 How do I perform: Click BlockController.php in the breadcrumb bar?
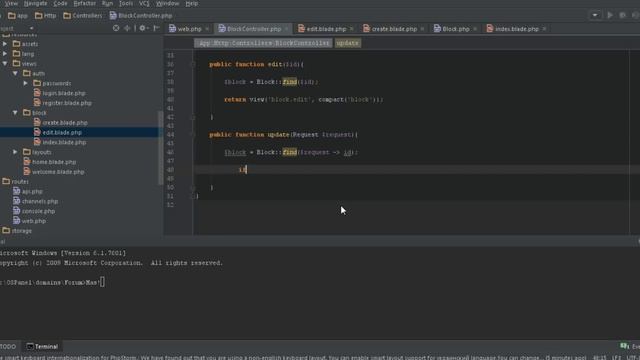tap(141, 16)
